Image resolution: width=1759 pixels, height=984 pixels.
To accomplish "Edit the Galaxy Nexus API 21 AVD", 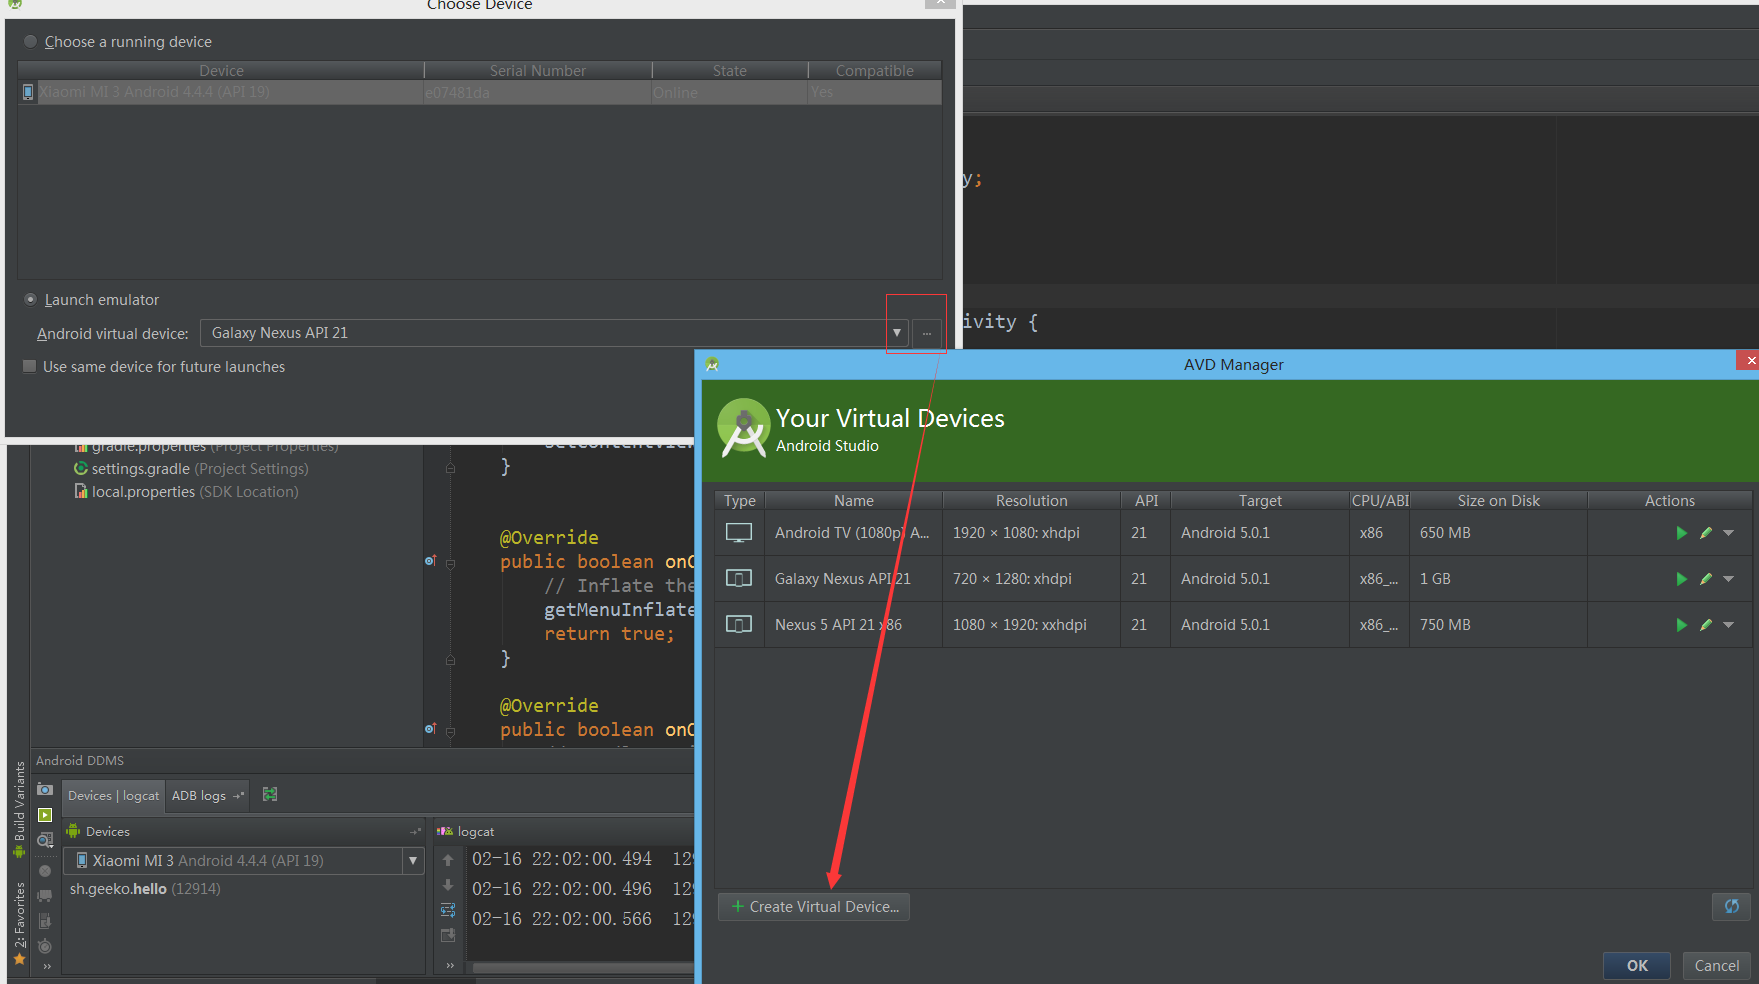I will coord(1706,579).
